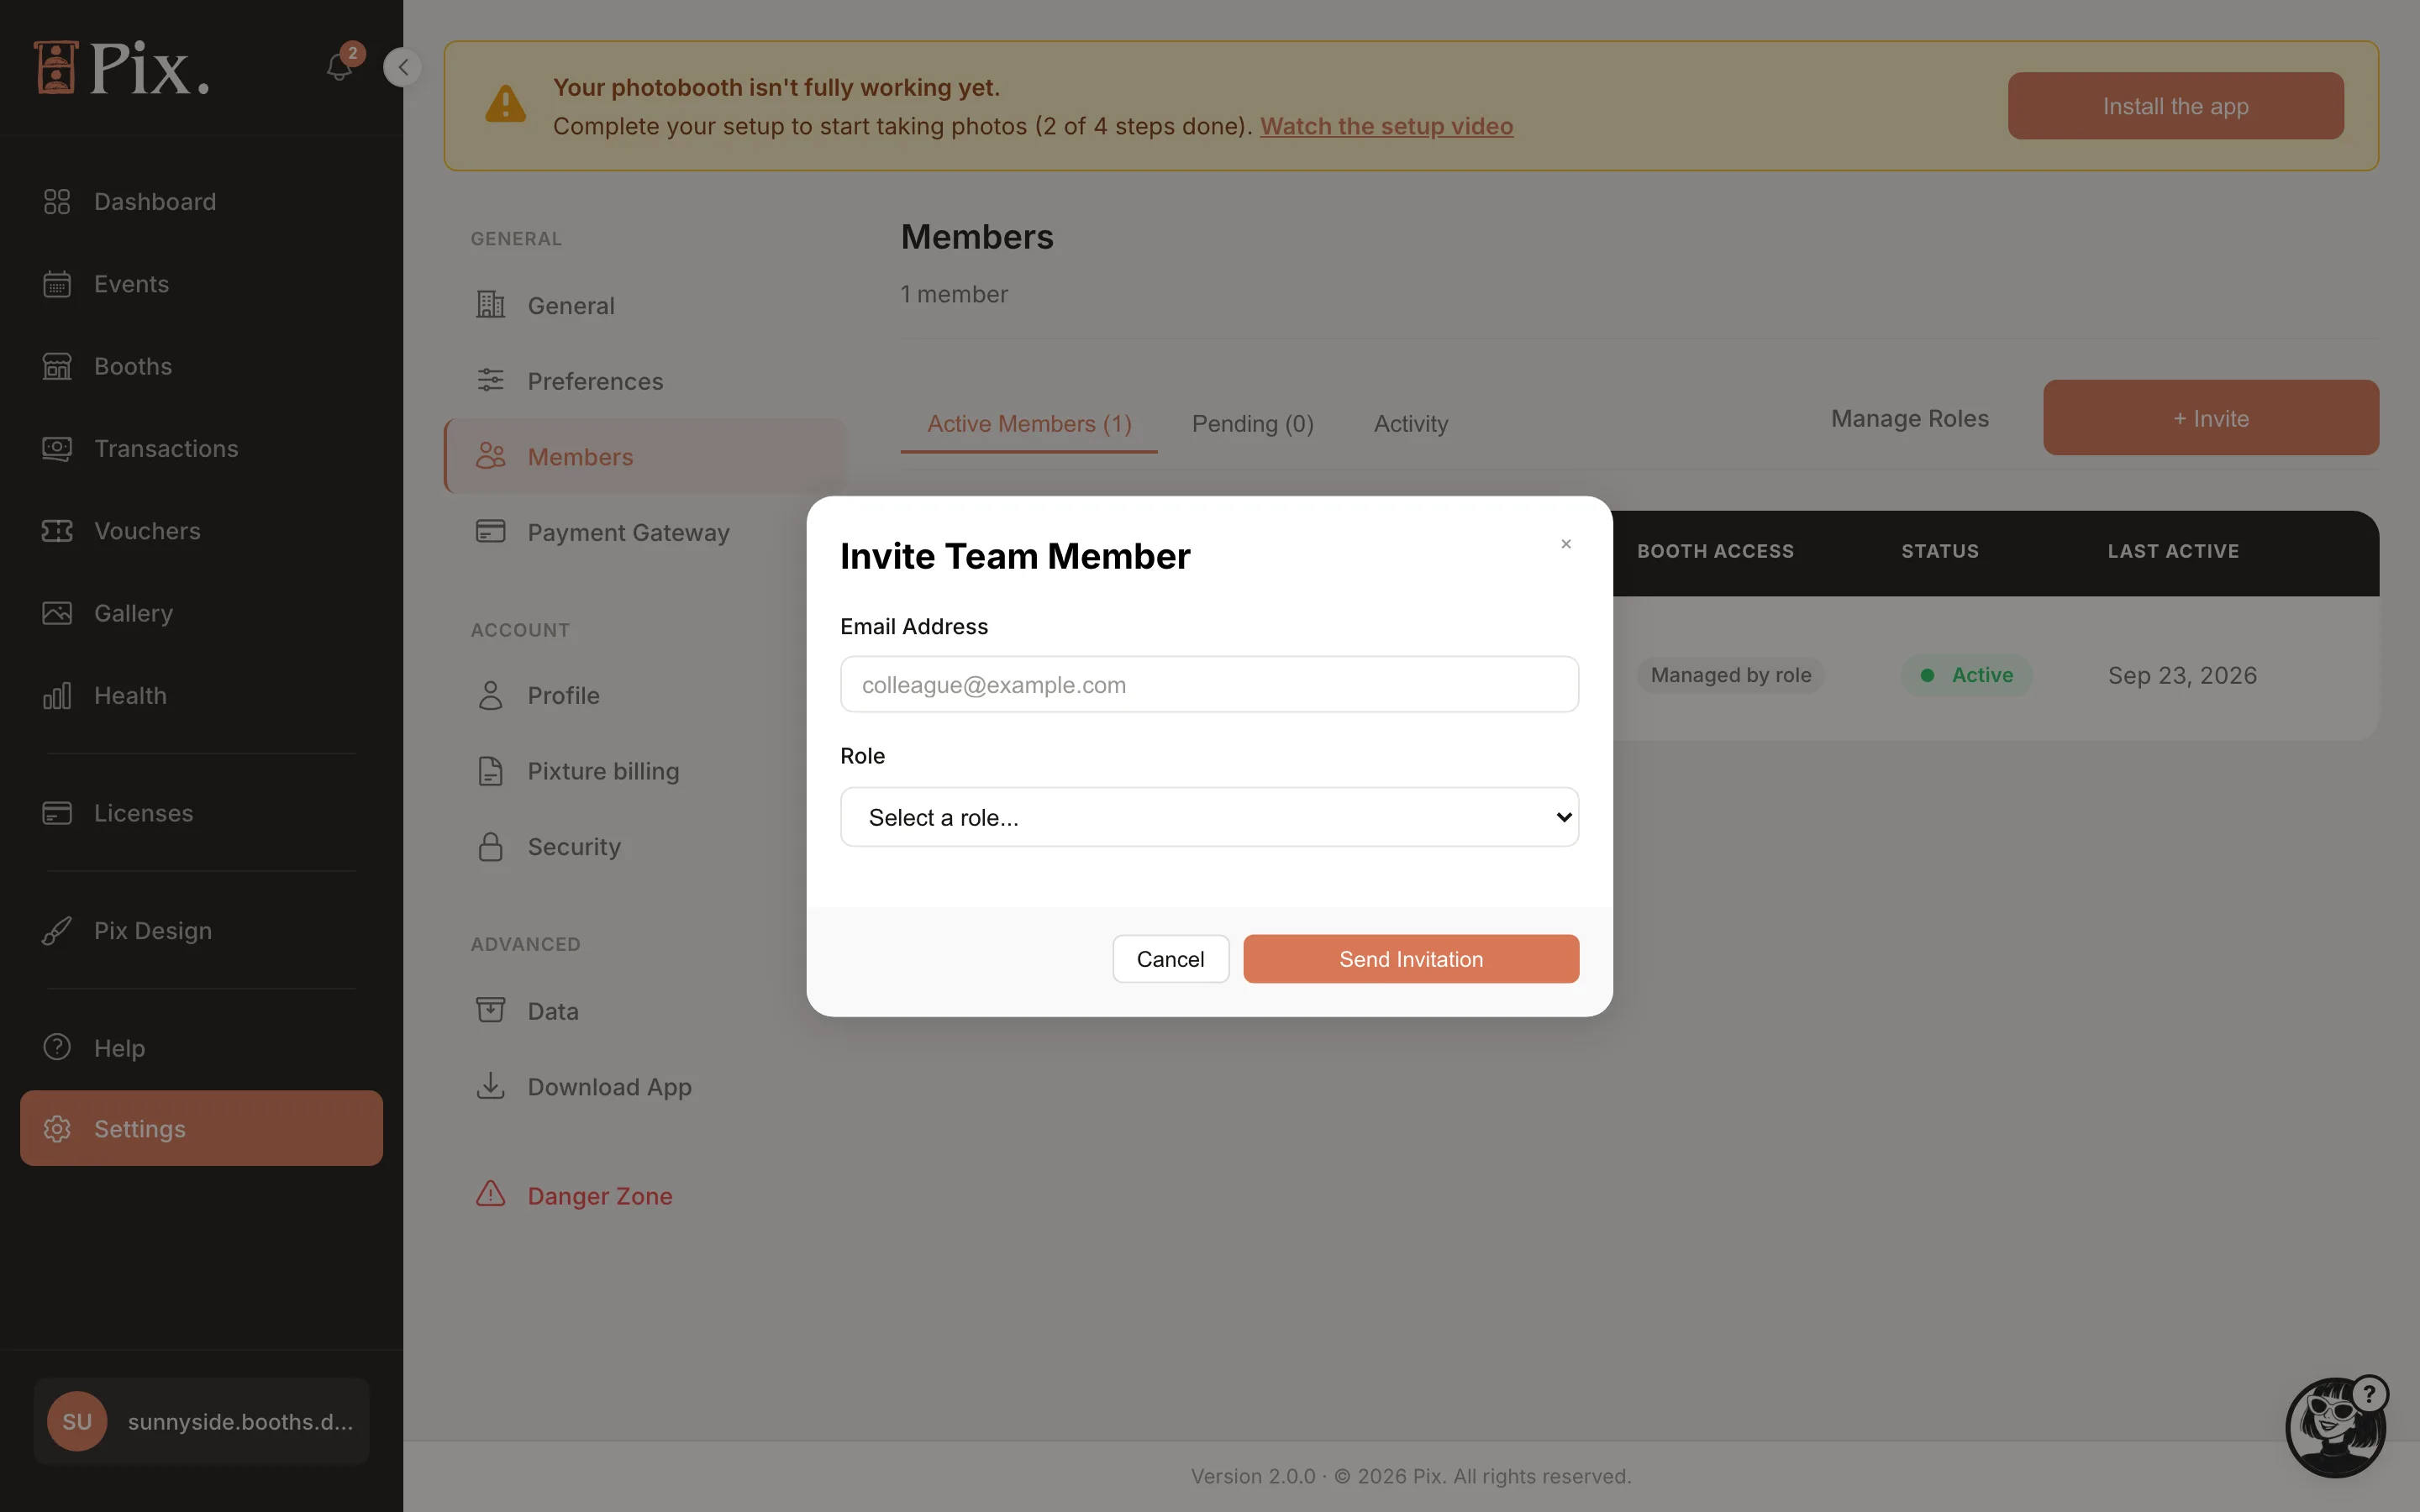Open Profile account settings
This screenshot has height=1512, width=2420.
click(645, 696)
